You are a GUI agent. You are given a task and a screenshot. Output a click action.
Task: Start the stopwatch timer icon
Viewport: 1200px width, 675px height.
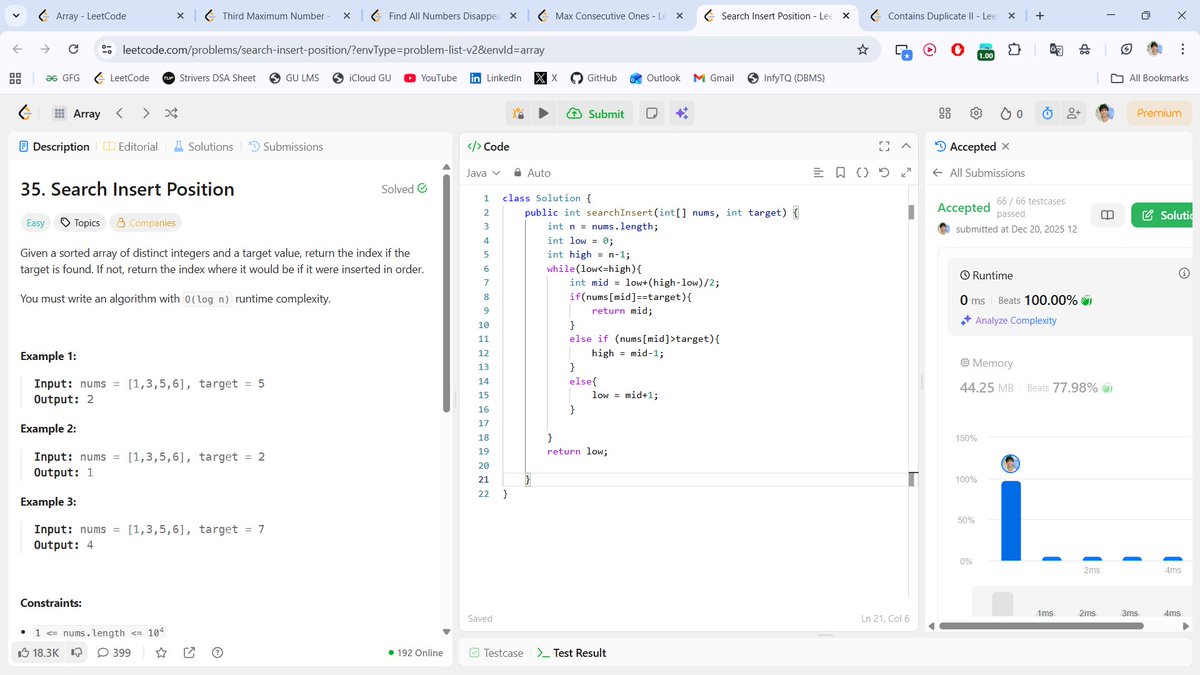pyautogui.click(x=1047, y=114)
